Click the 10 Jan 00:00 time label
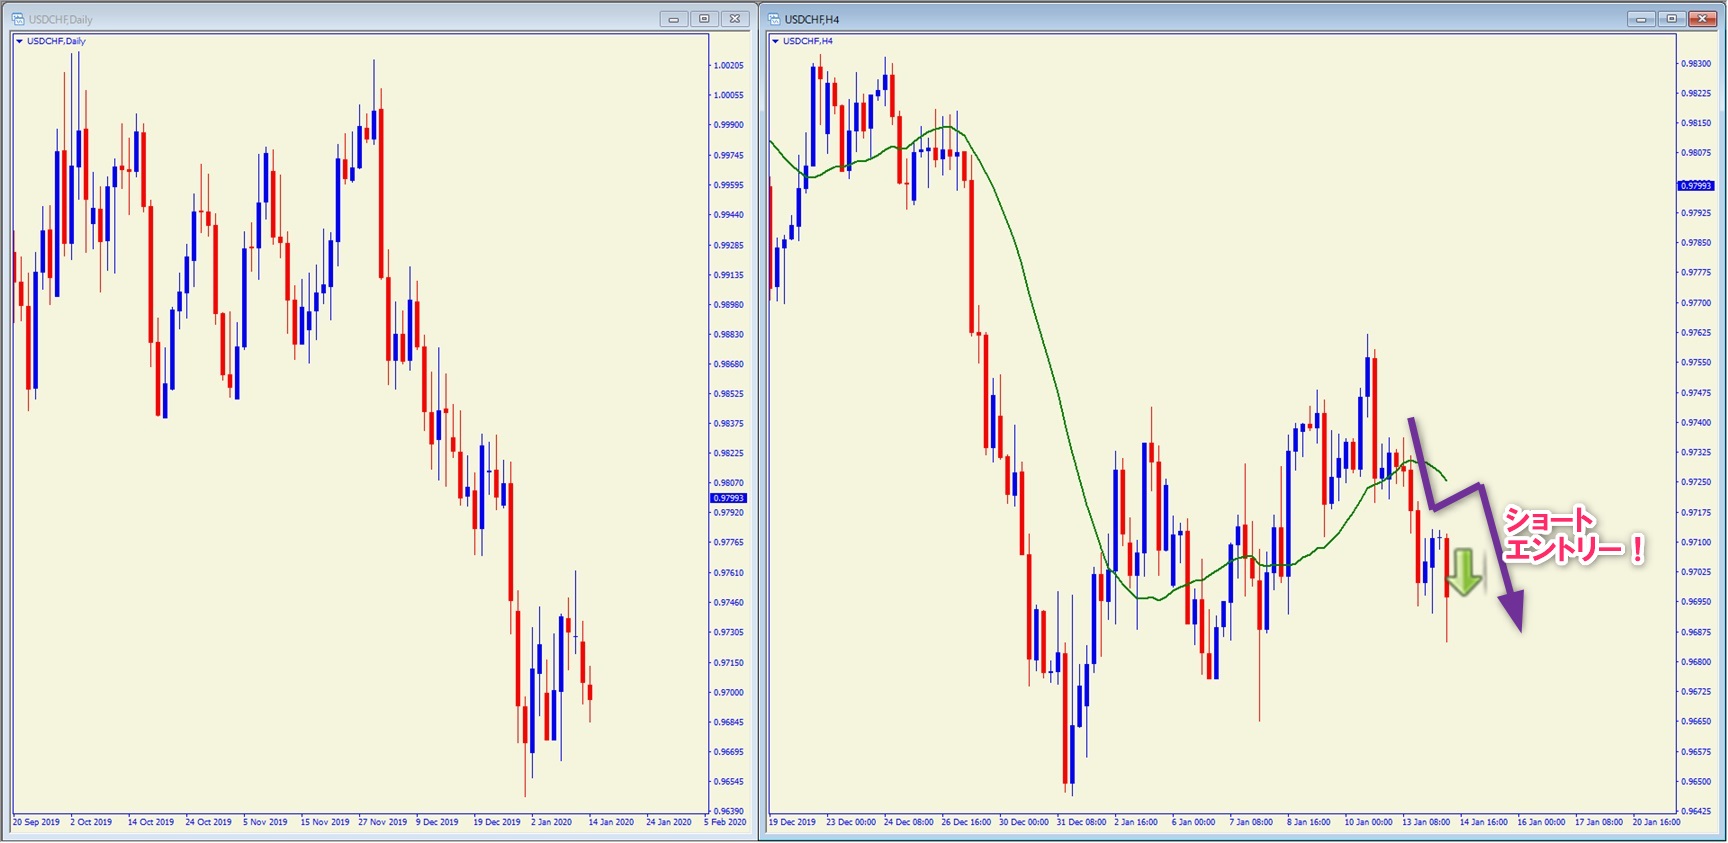This screenshot has width=1728, height=843. pyautogui.click(x=1369, y=822)
